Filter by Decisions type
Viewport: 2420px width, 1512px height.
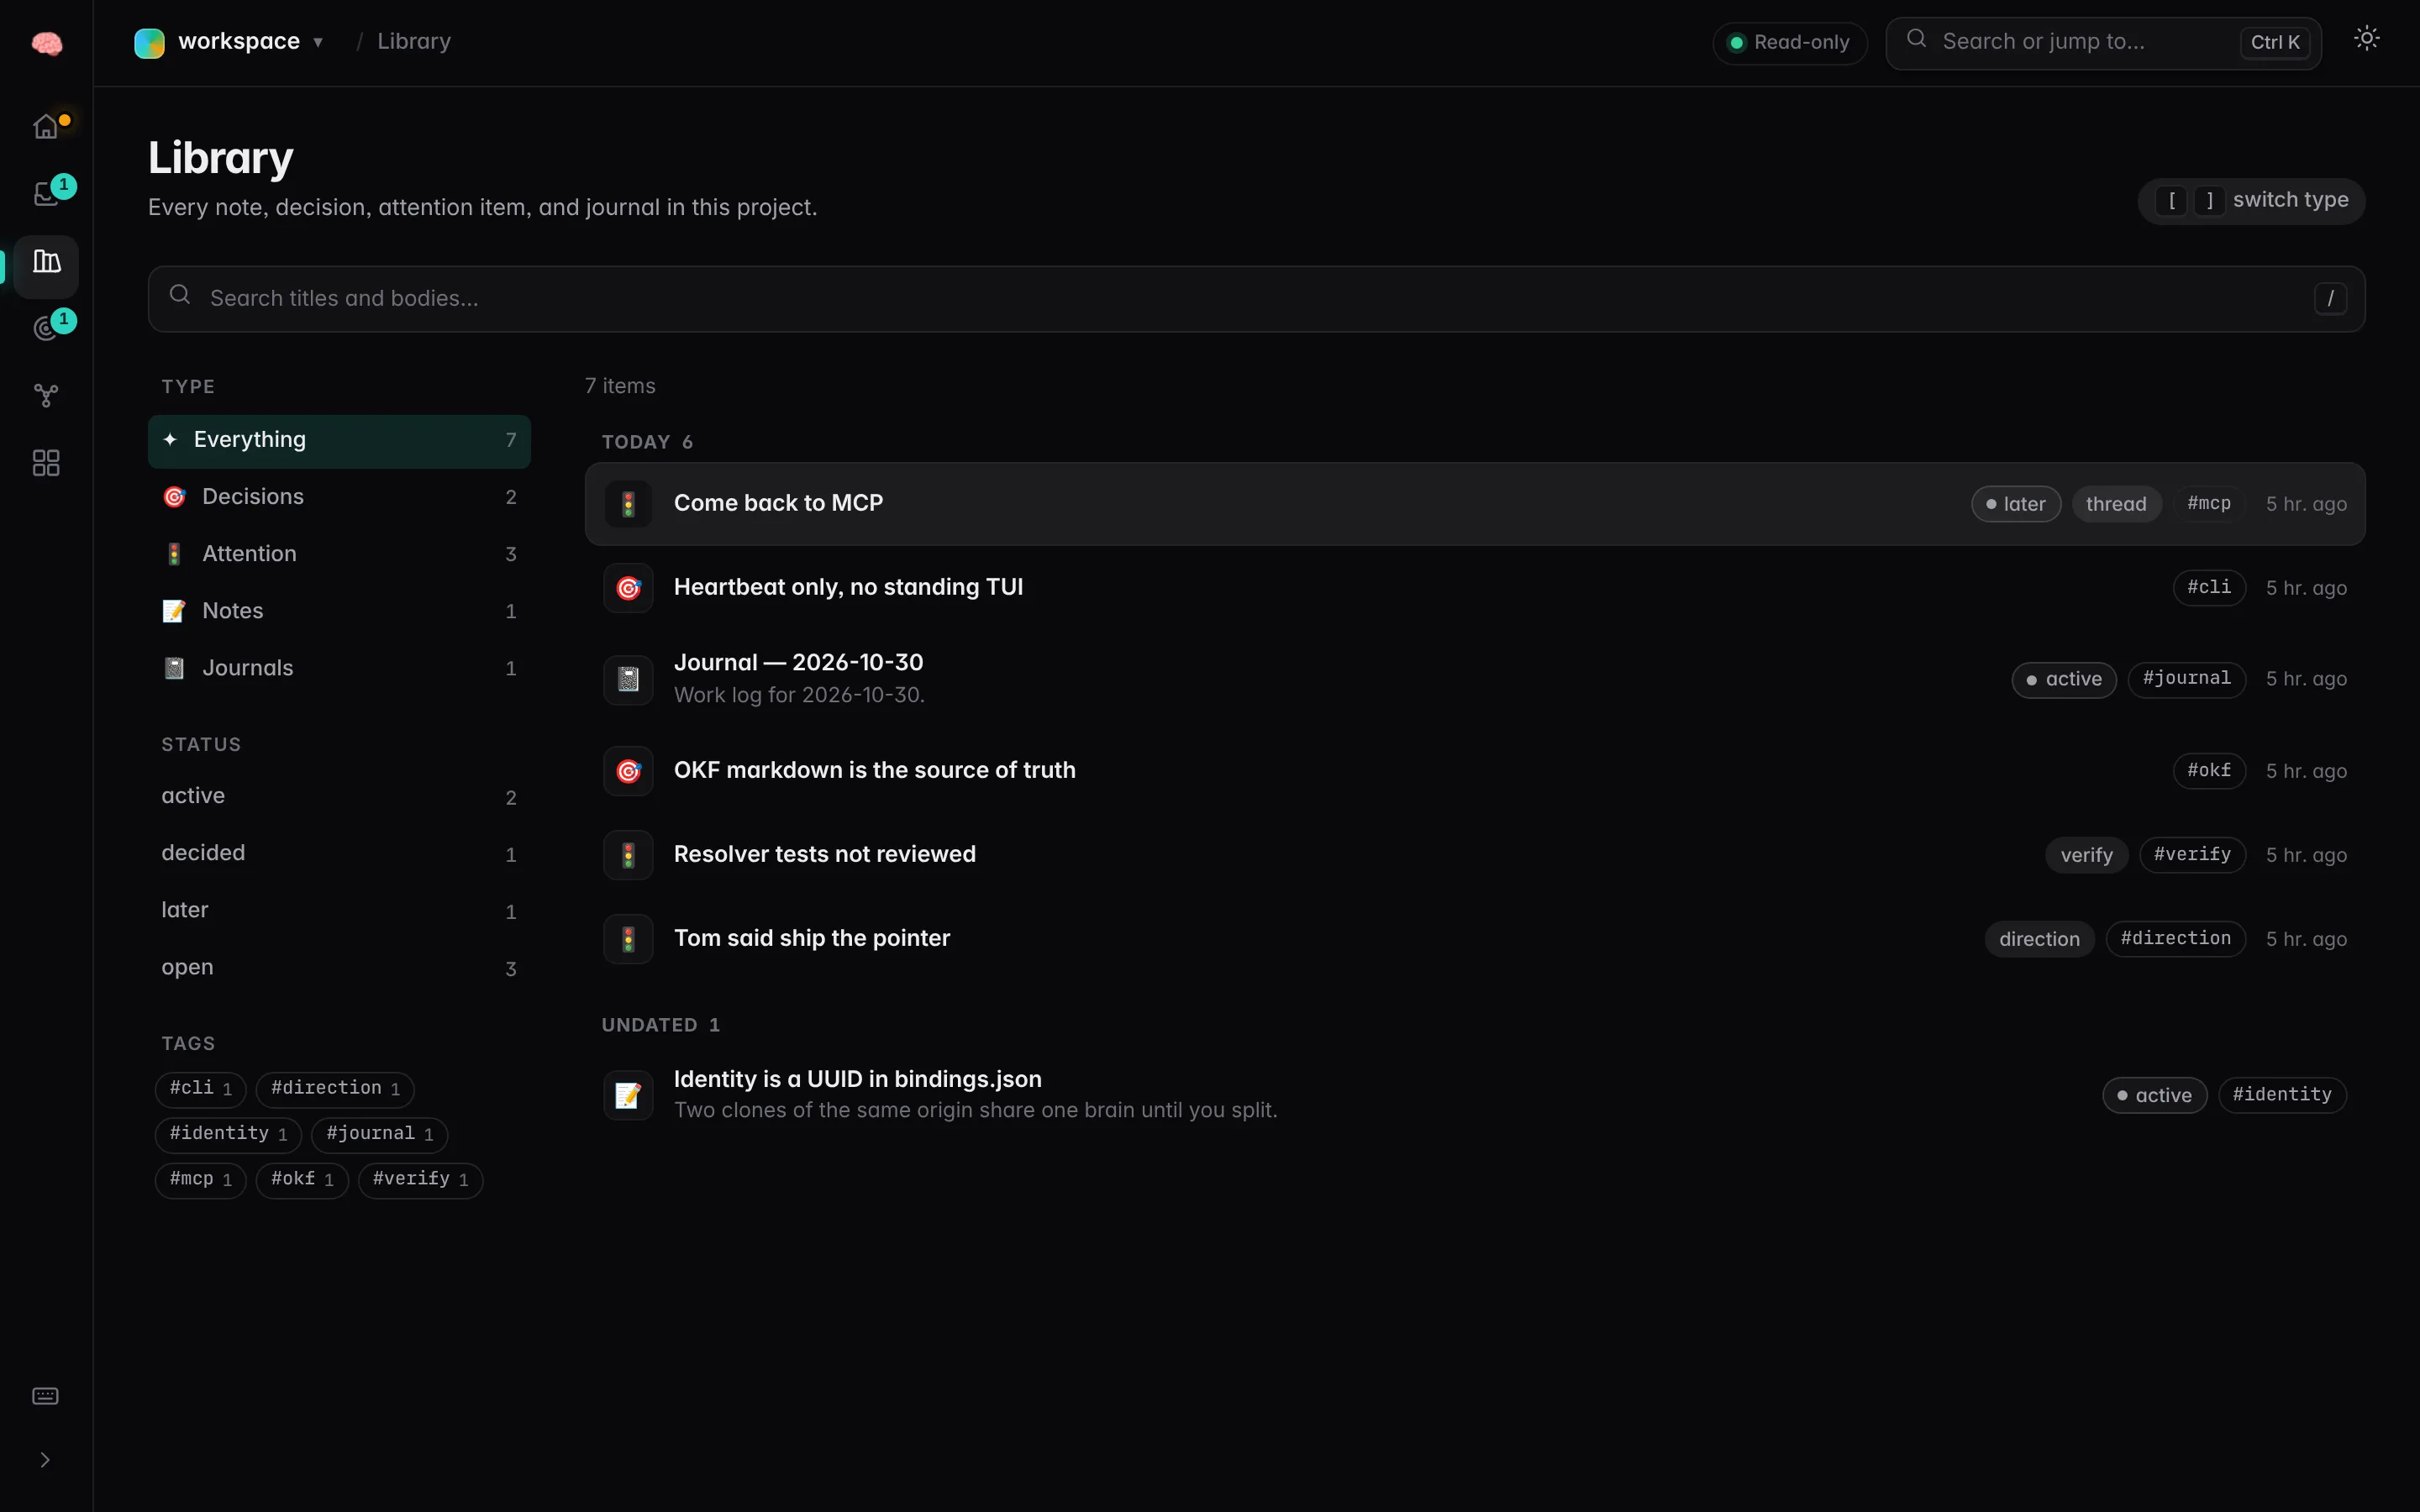[339, 497]
